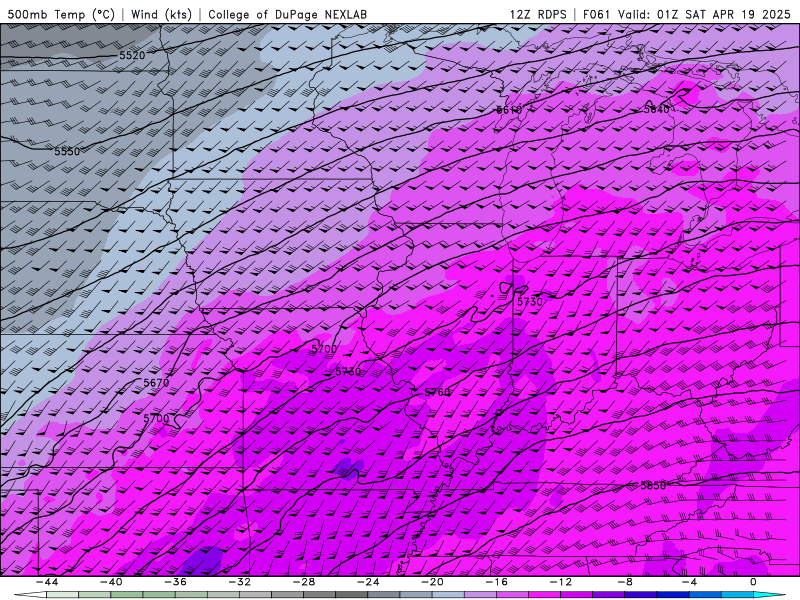Click the 'College of DuPage NEXLAB' header text
800x600 pixels.
pos(287,14)
